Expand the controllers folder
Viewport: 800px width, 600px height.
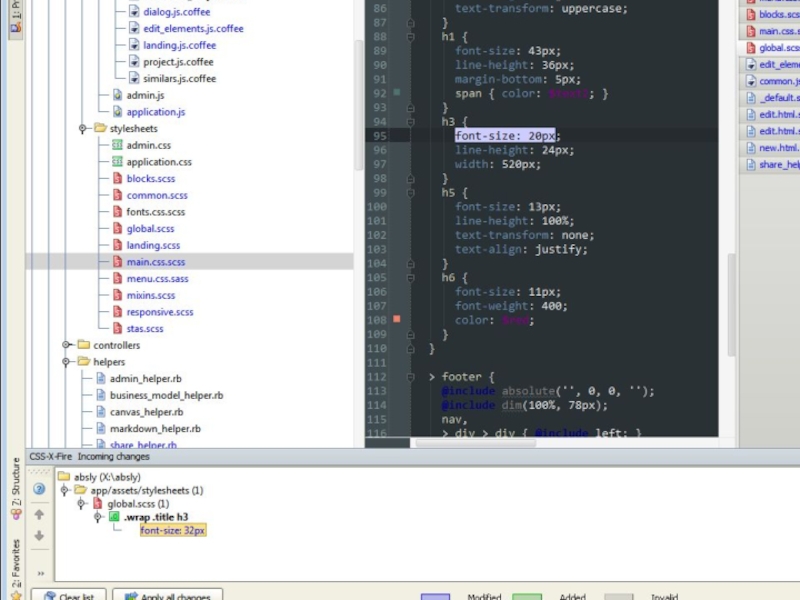(x=67, y=345)
